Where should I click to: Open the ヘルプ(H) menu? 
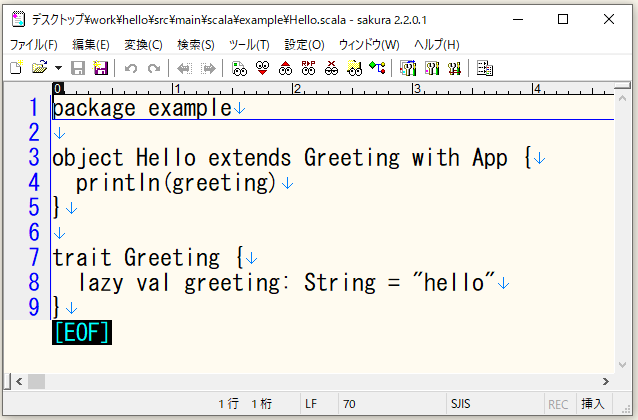(x=437, y=44)
